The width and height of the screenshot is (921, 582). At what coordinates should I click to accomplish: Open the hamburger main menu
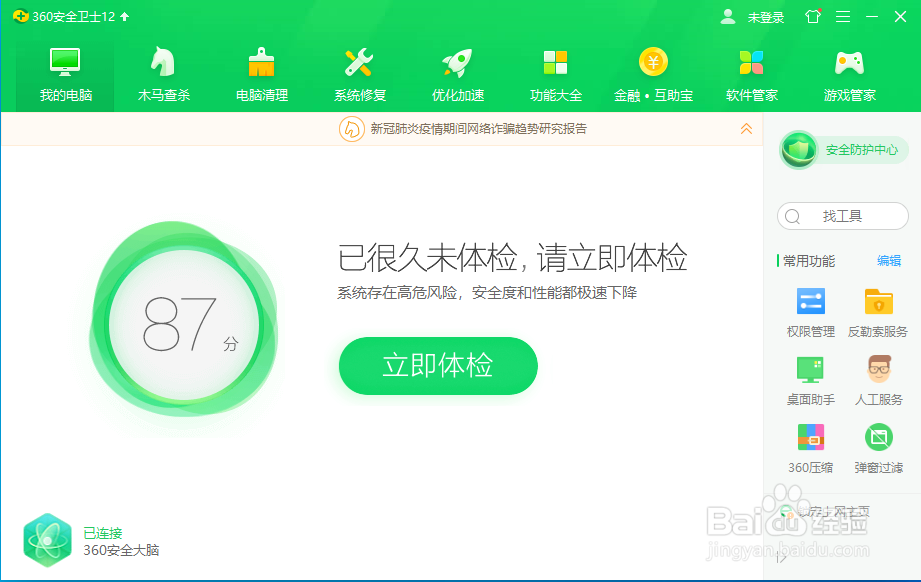pyautogui.click(x=842, y=16)
